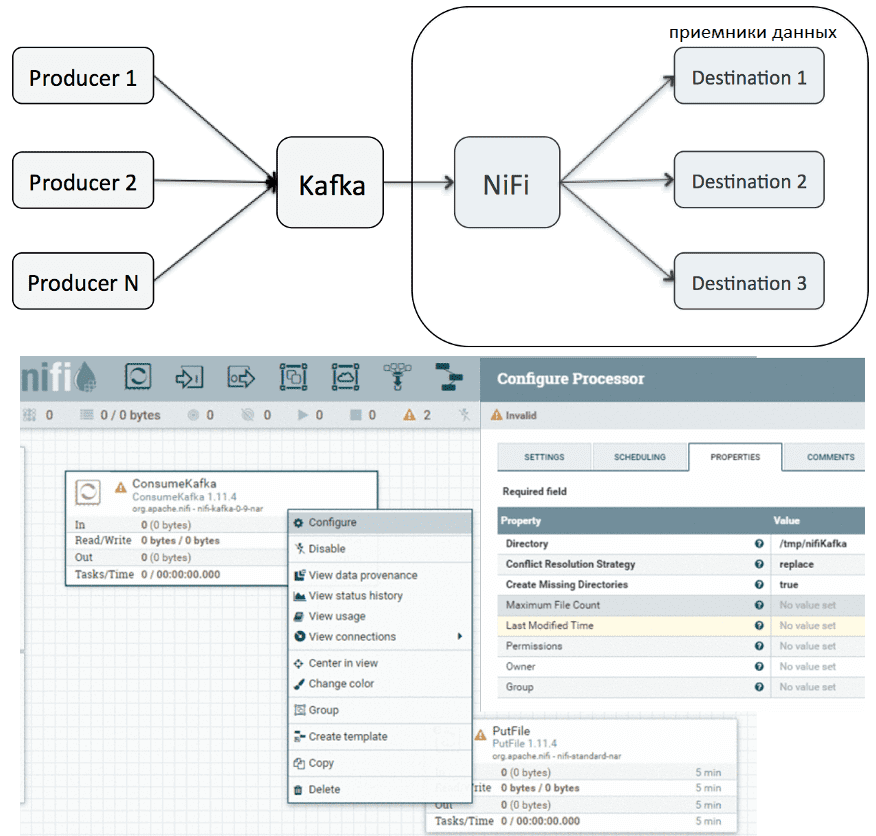Choose Create template from context menu
Screen dimensions: 876x836
pos(380,737)
